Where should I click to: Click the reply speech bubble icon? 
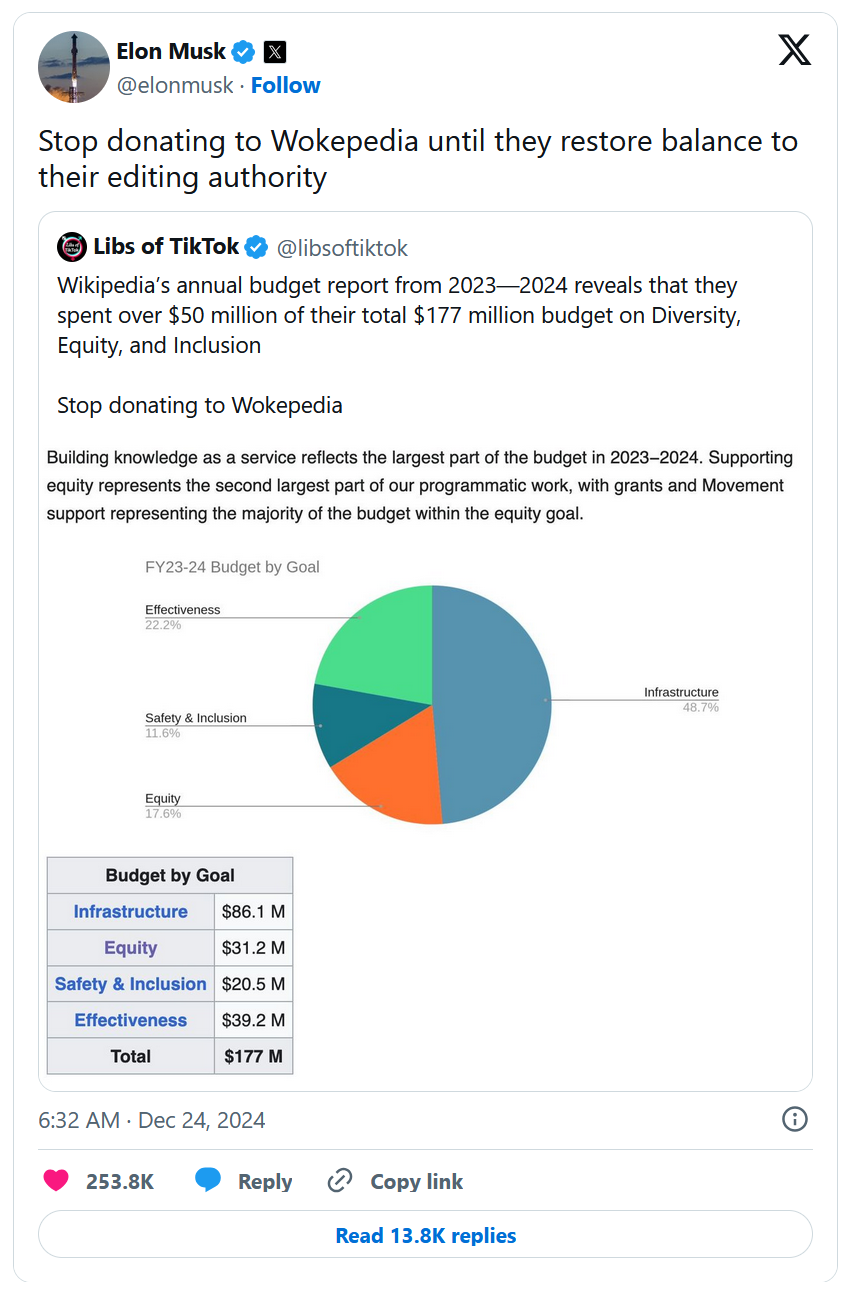(x=208, y=1180)
